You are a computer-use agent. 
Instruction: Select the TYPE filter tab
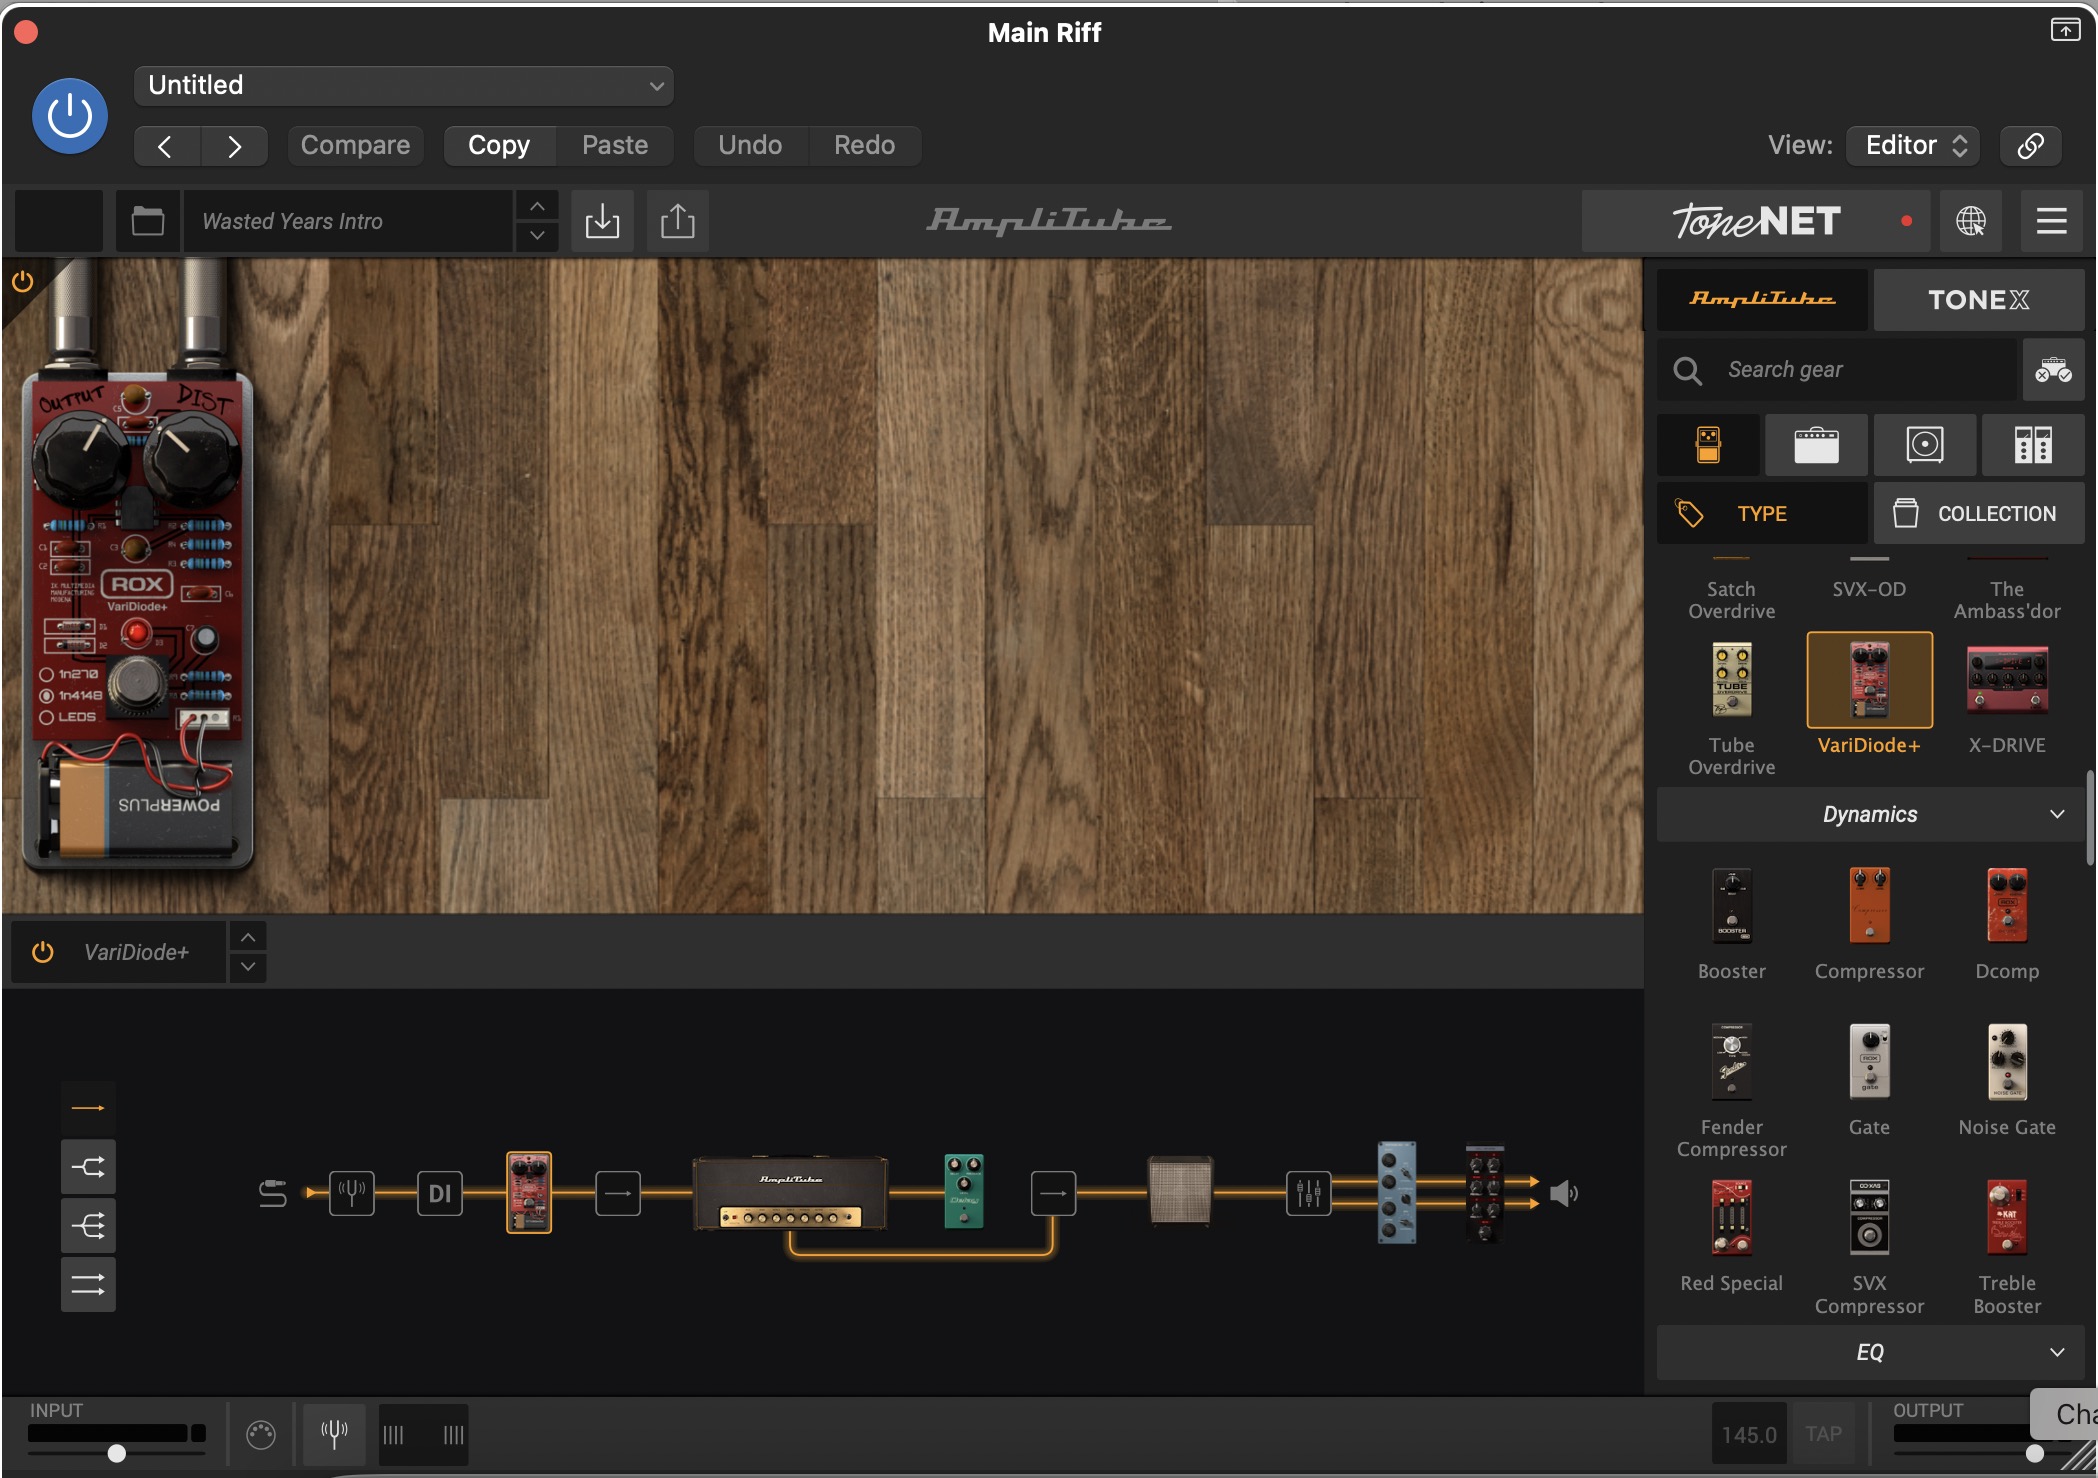click(1762, 514)
